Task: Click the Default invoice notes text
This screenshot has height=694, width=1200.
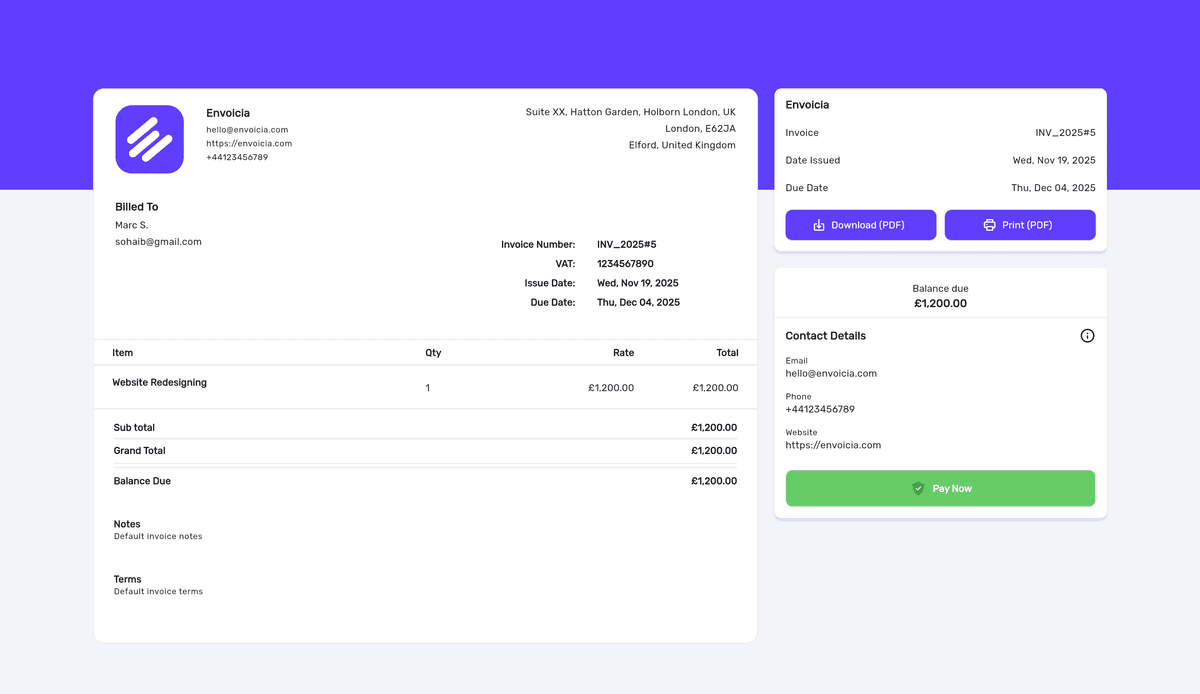Action: tap(158, 534)
